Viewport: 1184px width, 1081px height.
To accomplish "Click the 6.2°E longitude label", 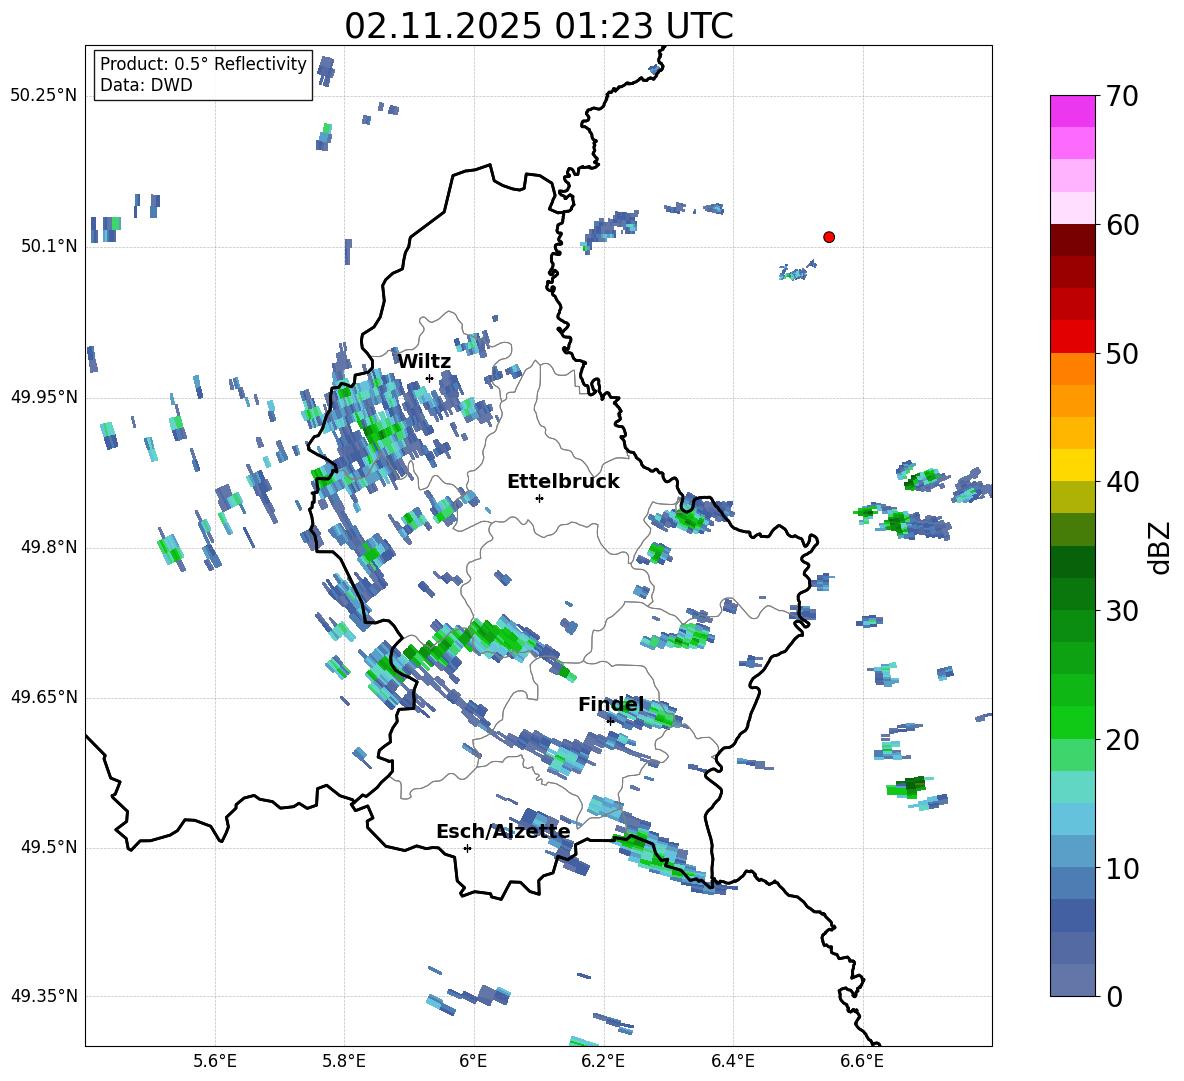I will point(603,1061).
